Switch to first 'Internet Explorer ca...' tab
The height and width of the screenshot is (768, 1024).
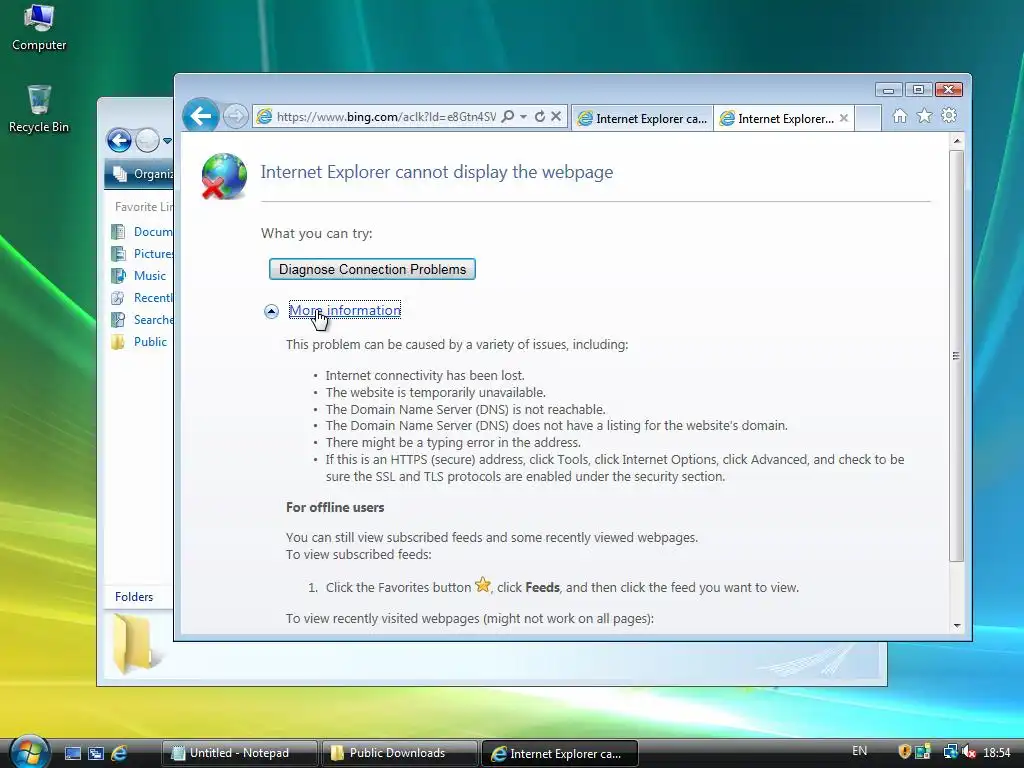[x=643, y=118]
